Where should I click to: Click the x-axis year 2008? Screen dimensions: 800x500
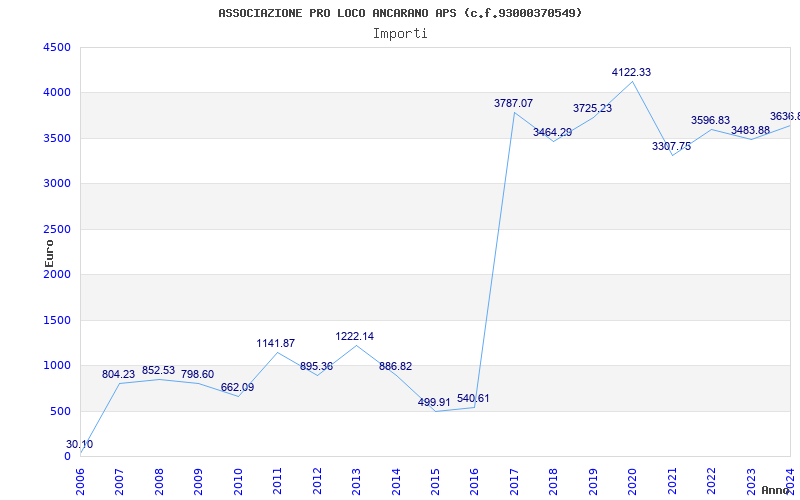[159, 482]
